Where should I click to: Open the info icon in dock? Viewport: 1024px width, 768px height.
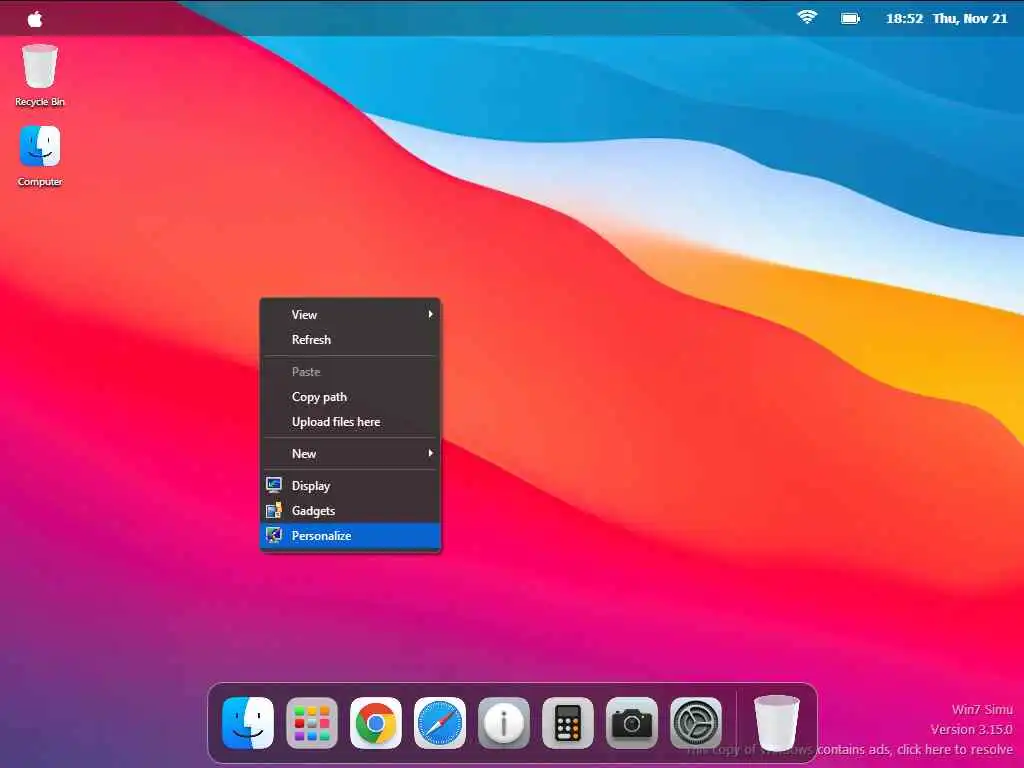(504, 723)
